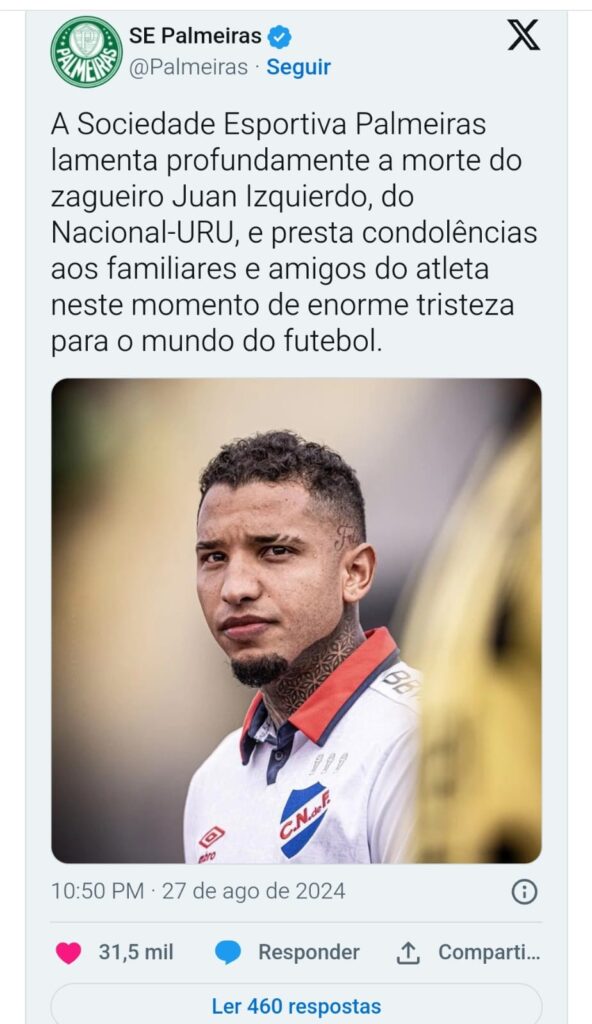Click the 27 de ago de 2024 date
This screenshot has height=1024, width=592.
[254, 891]
